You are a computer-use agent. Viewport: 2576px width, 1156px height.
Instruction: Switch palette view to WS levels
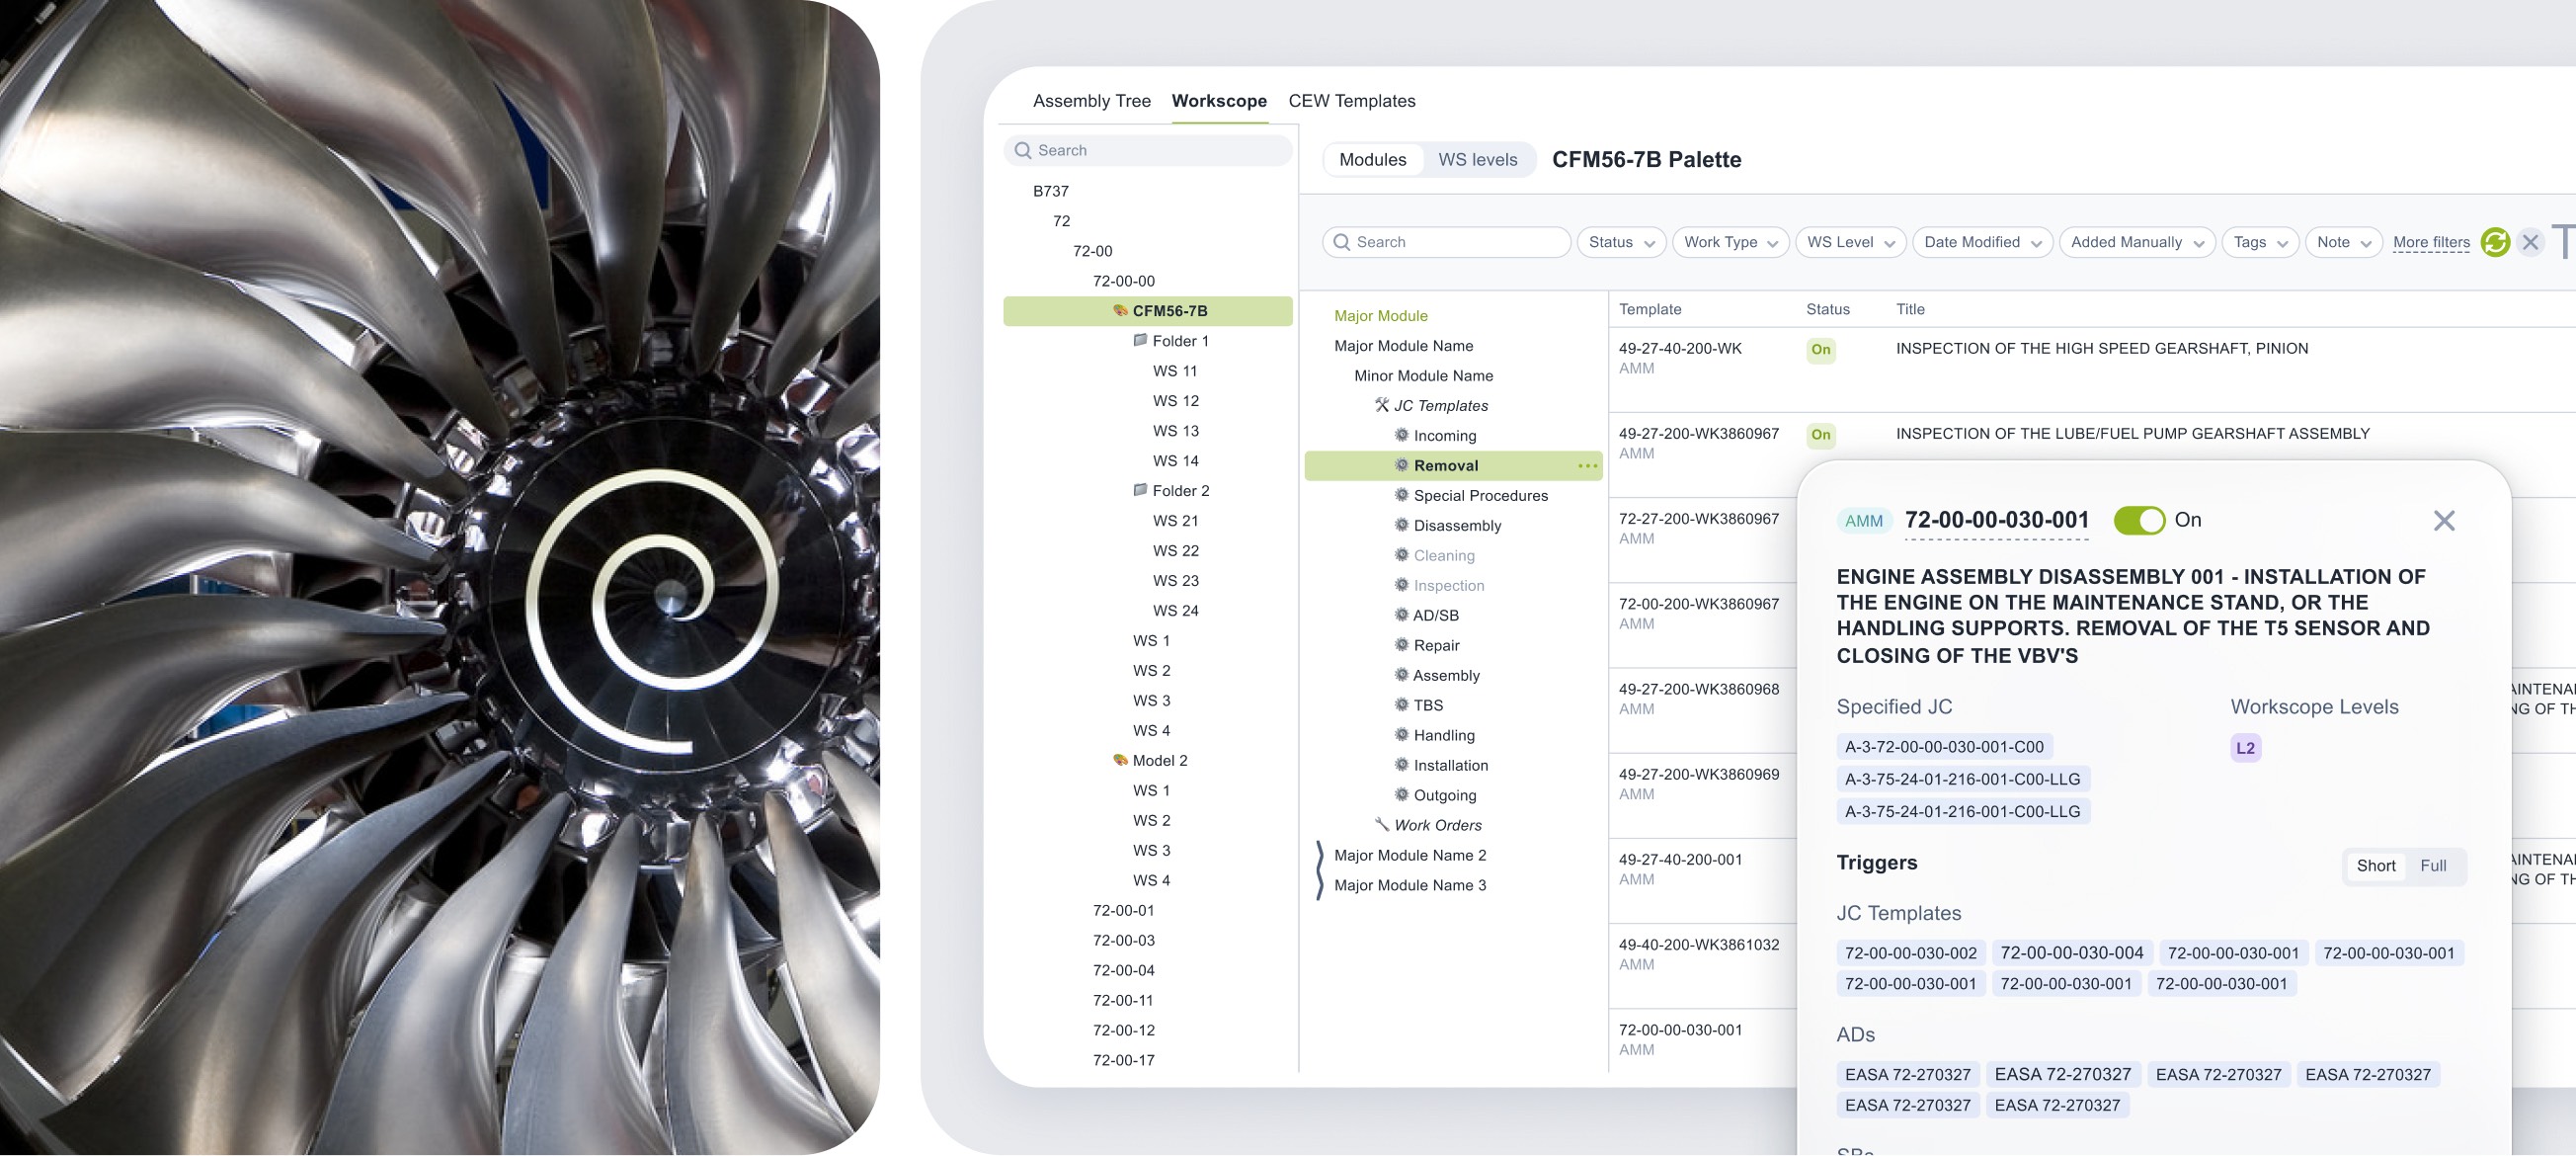(1477, 160)
